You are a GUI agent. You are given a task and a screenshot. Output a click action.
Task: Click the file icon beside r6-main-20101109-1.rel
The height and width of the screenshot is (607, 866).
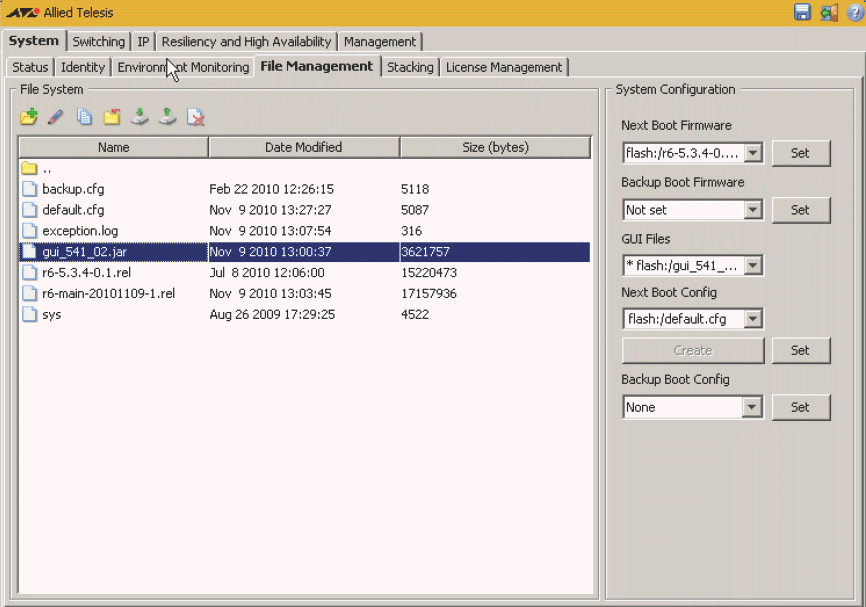29,293
